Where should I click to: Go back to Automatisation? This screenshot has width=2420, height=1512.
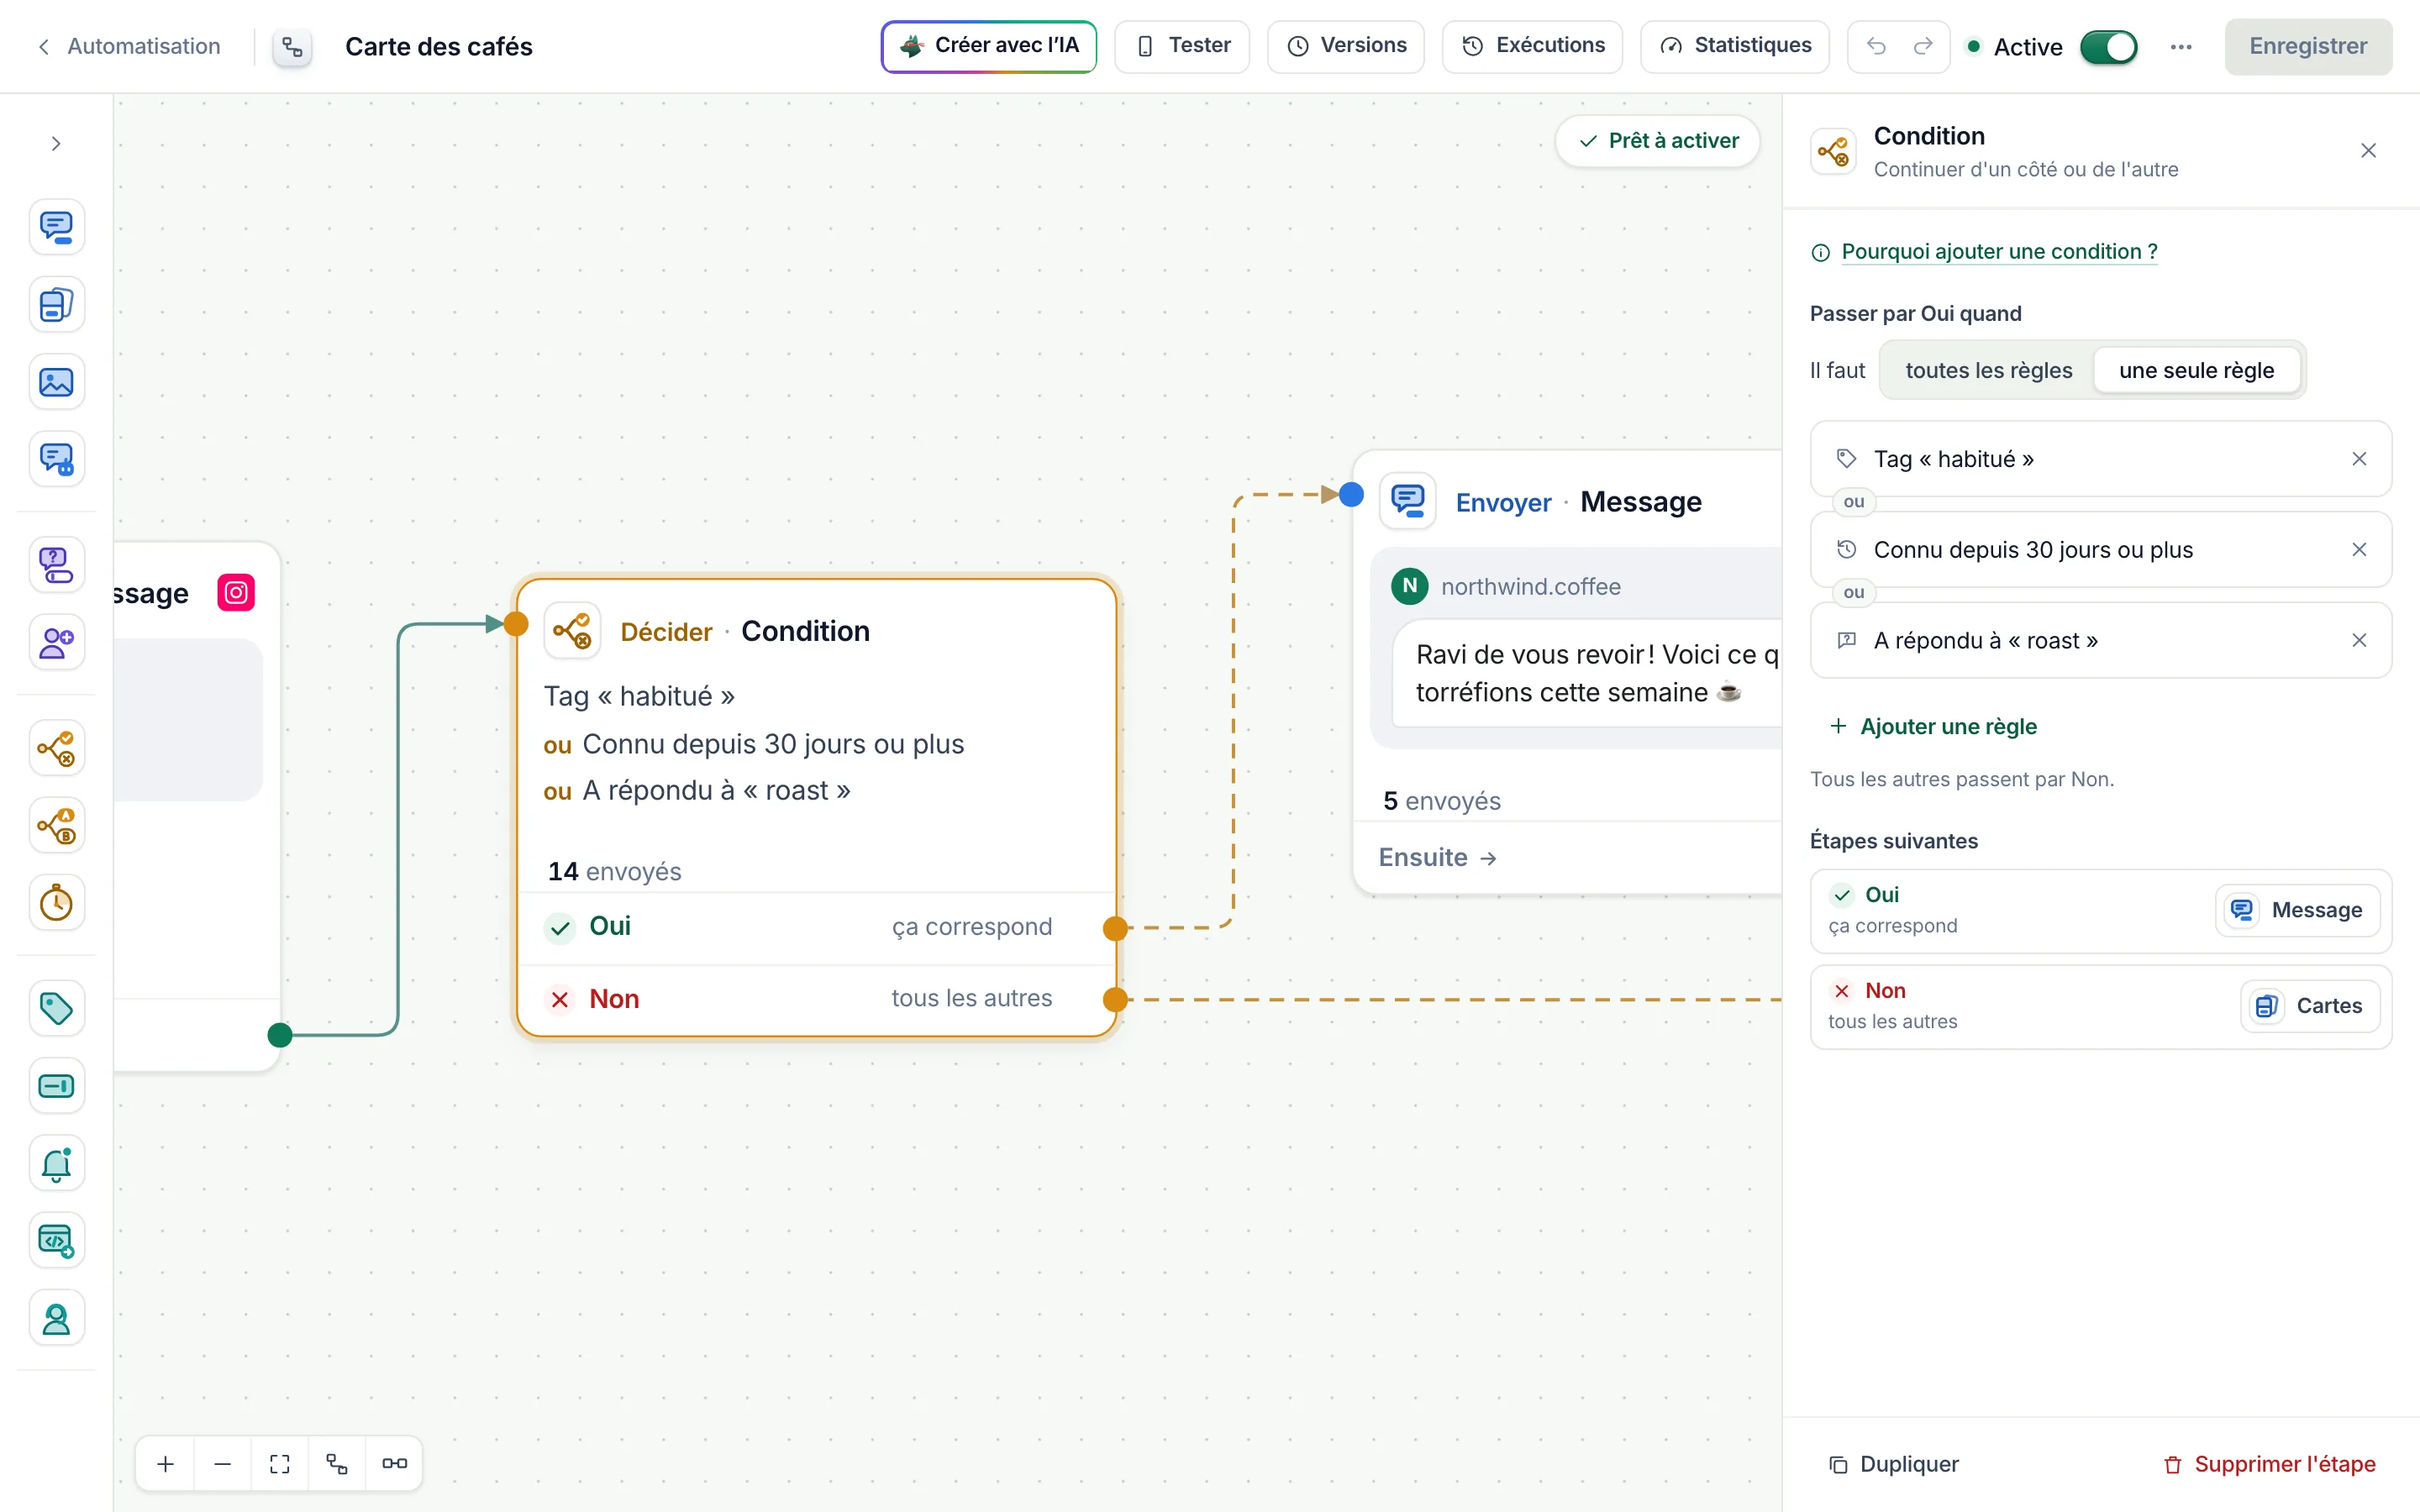point(128,46)
